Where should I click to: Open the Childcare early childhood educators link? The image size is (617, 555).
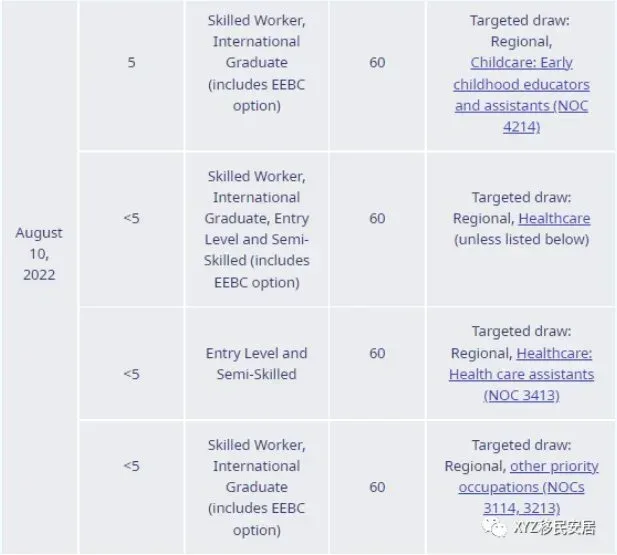click(521, 95)
